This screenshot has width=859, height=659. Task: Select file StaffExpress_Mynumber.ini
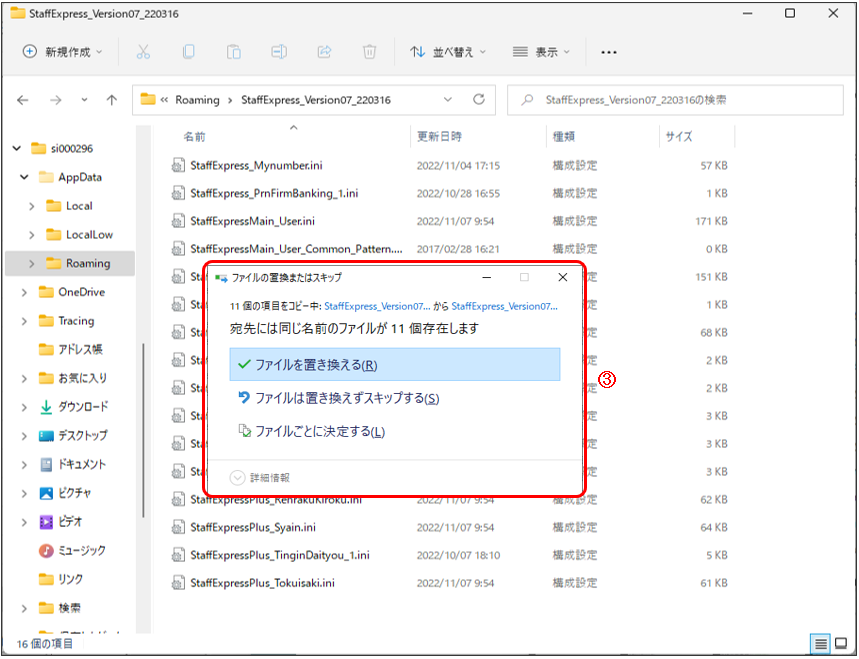coord(256,165)
